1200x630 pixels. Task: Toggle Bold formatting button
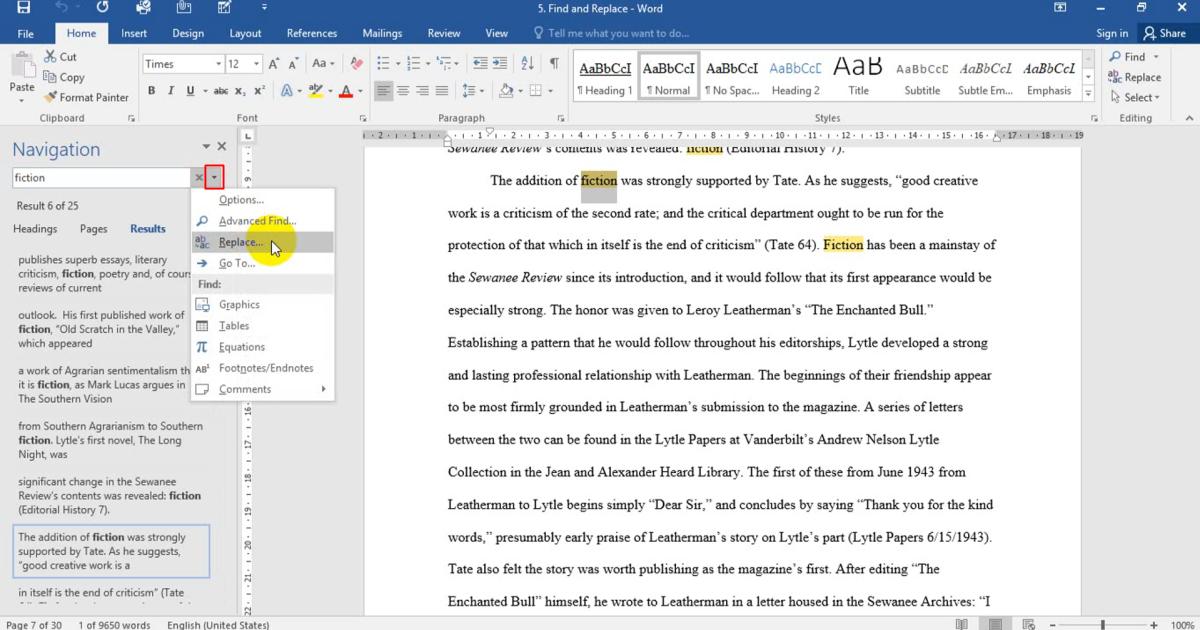click(x=152, y=91)
